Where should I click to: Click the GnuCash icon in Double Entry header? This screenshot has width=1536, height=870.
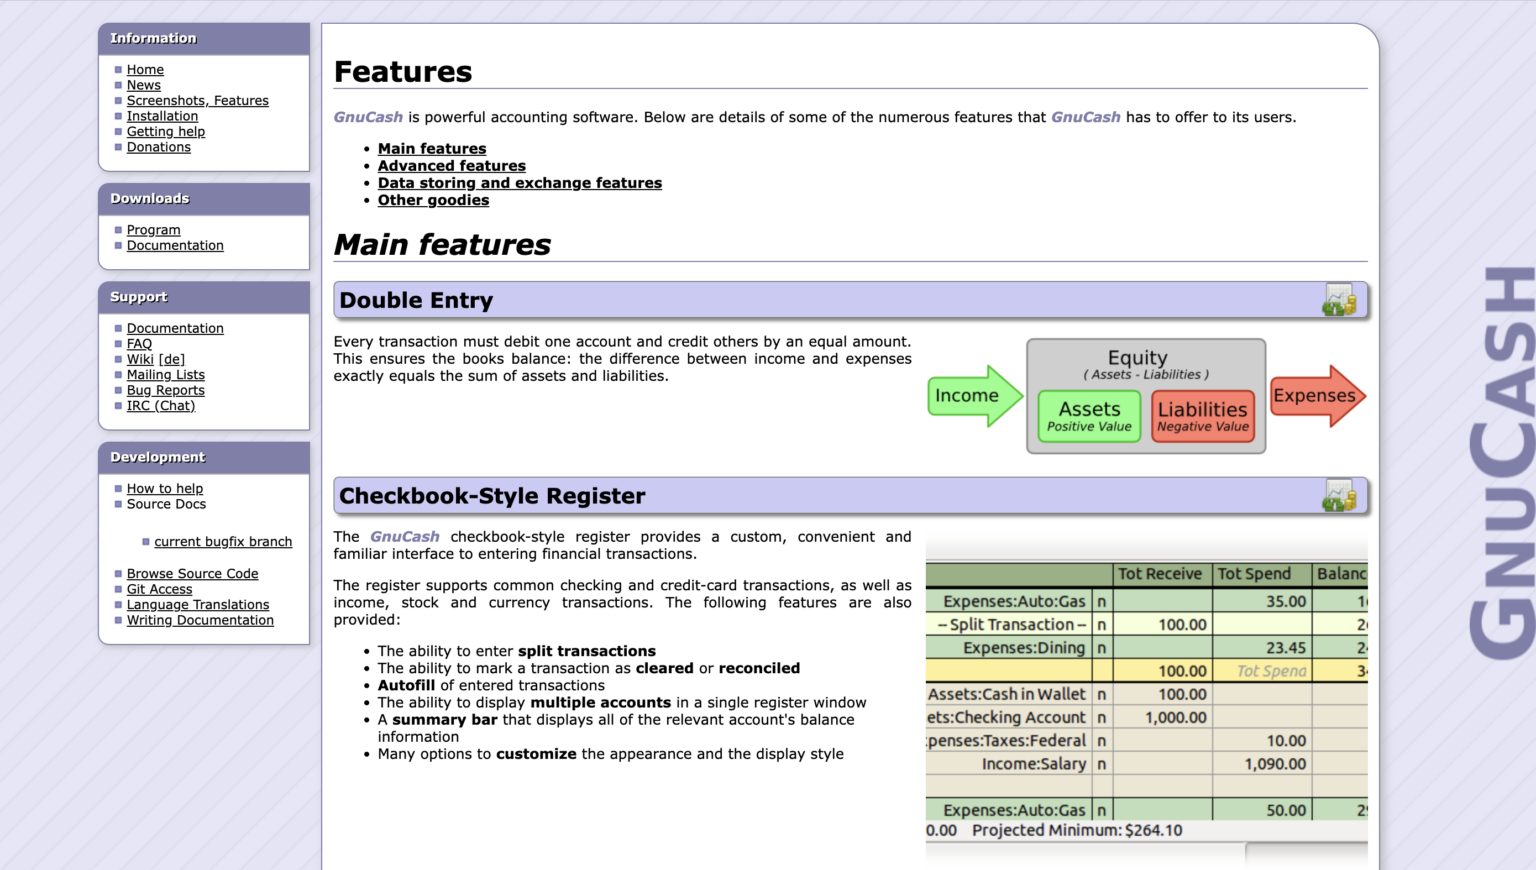pyautogui.click(x=1339, y=300)
